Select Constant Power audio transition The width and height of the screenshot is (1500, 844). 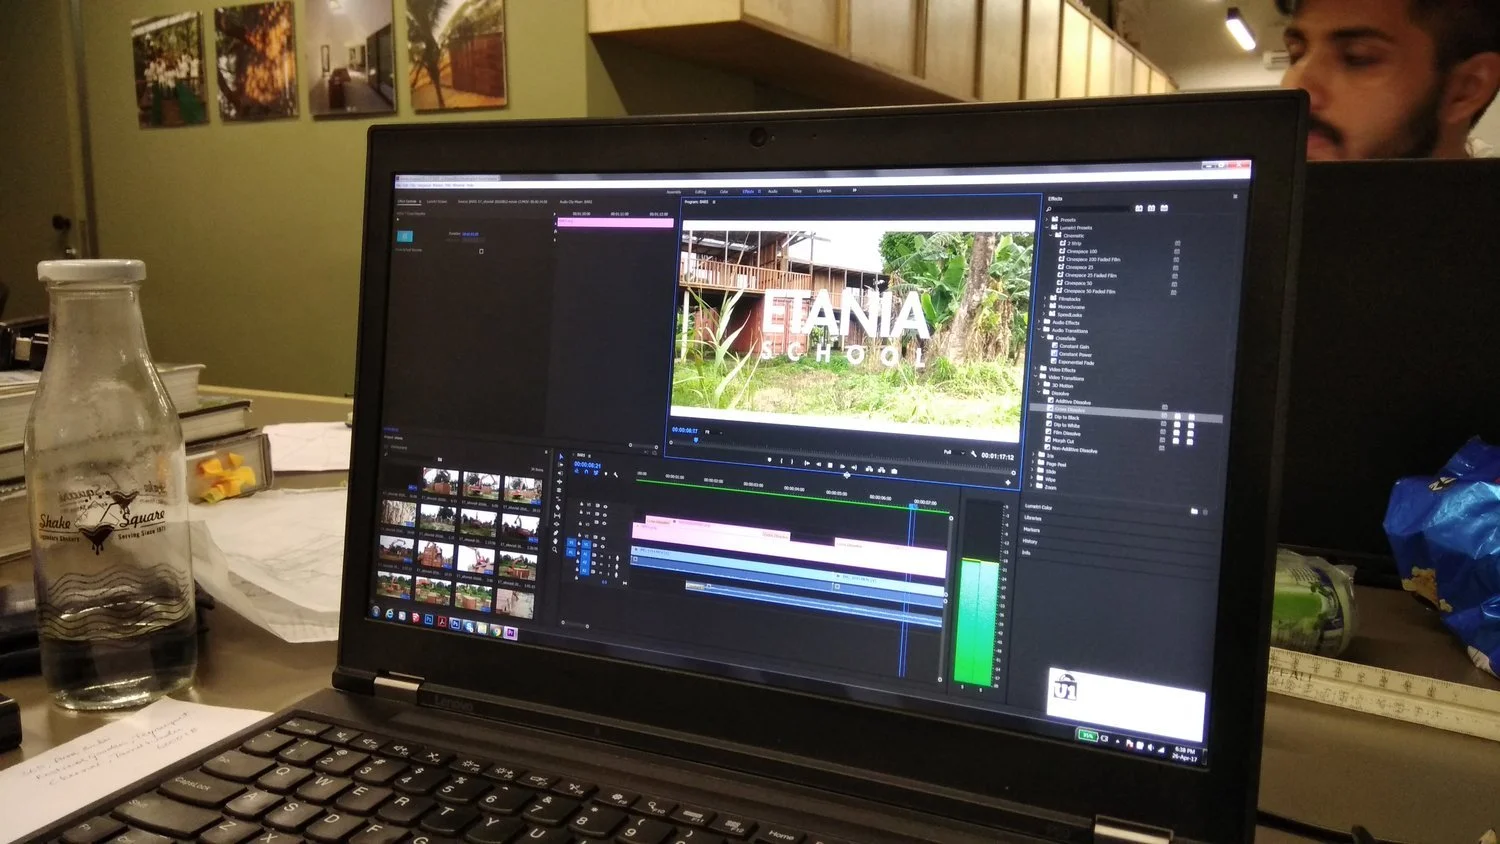(1071, 355)
